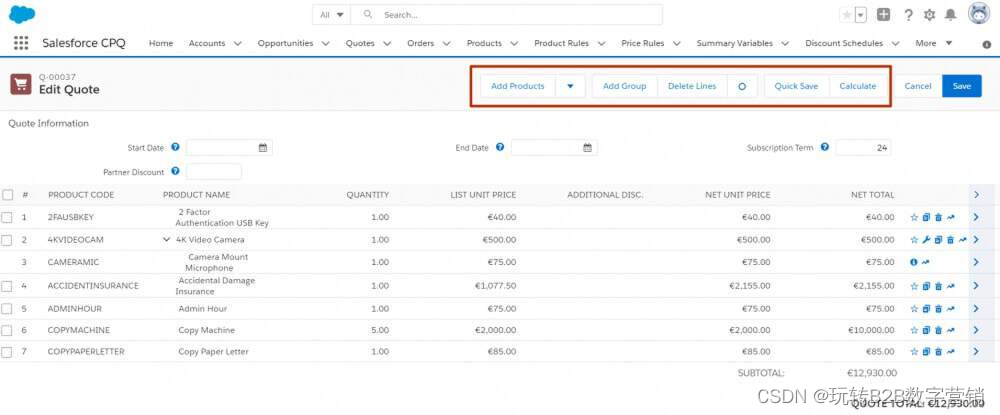Open the notifications bell
The image size is (1000, 415).
point(950,15)
